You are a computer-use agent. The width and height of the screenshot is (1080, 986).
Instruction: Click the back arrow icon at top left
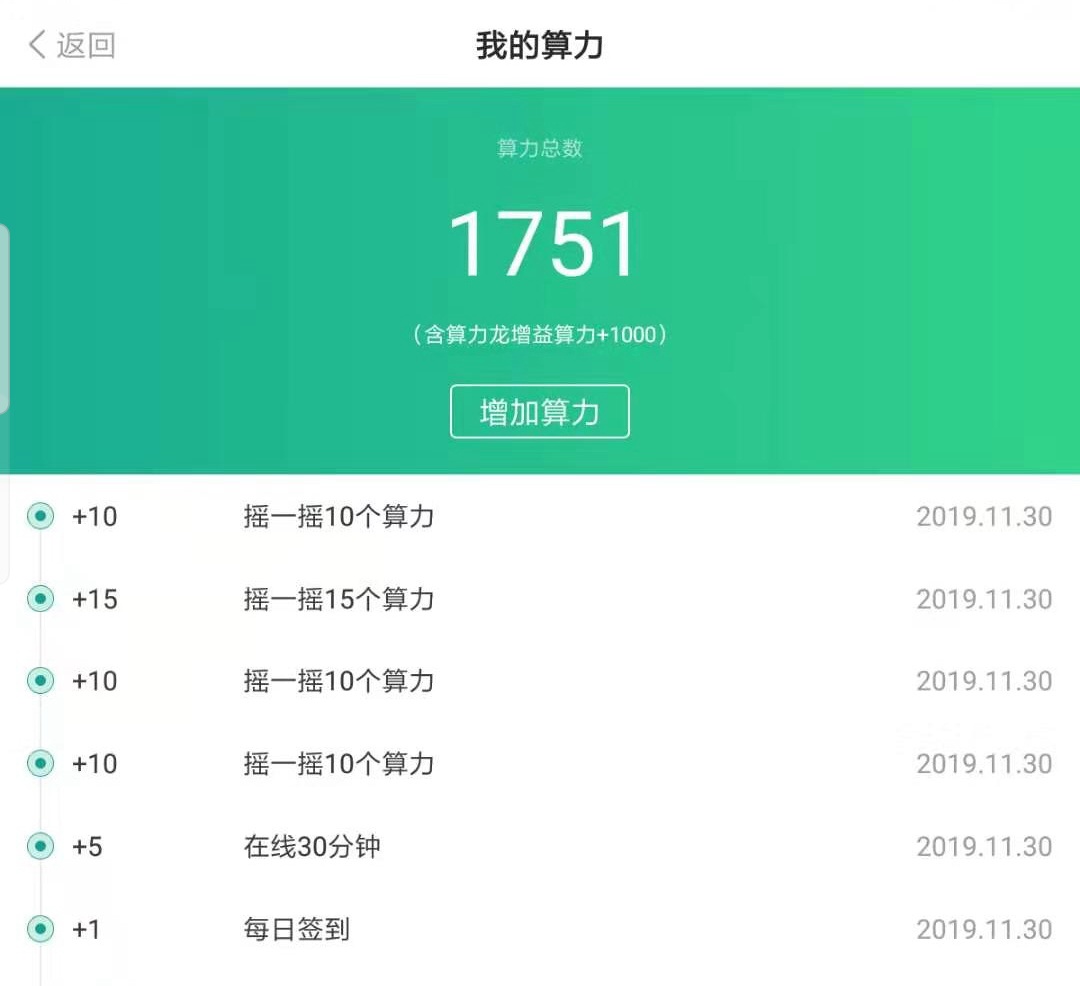coord(38,44)
